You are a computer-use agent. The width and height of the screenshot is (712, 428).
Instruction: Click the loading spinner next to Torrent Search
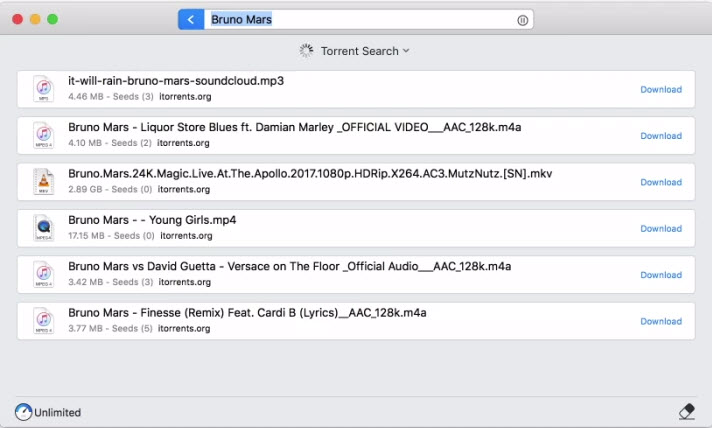click(307, 51)
